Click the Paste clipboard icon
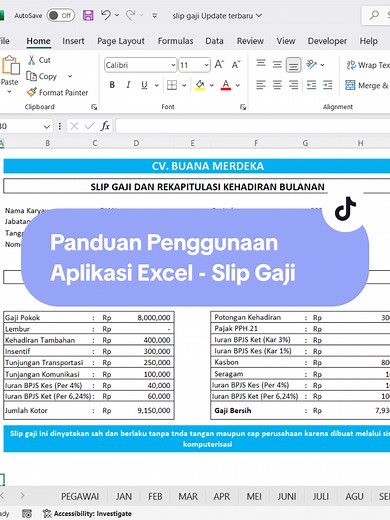This screenshot has height=520, width=390. click(x=10, y=65)
